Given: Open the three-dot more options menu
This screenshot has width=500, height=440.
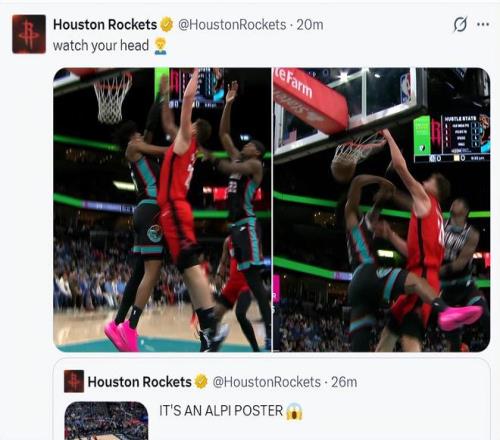Looking at the screenshot, I should coord(483,24).
